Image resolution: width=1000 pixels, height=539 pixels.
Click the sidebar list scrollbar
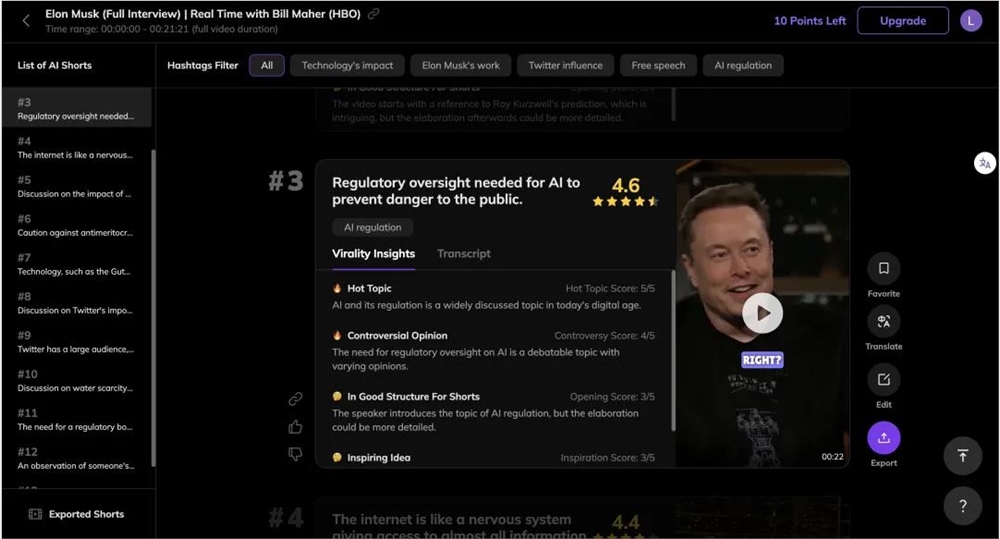[x=153, y=308]
